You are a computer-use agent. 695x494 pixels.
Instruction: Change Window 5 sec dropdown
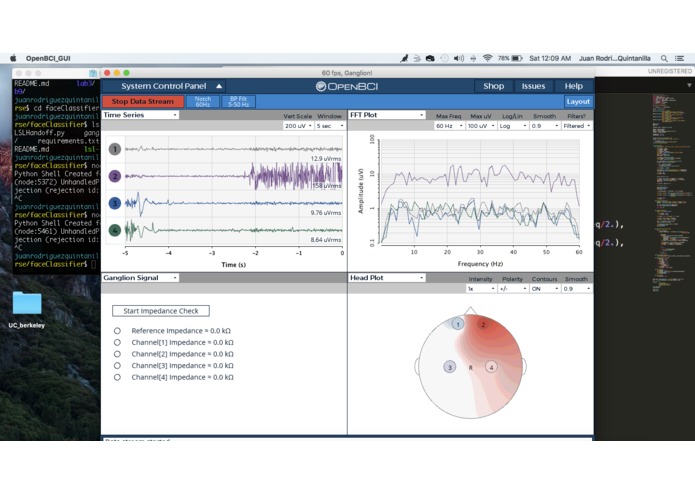pyautogui.click(x=330, y=126)
